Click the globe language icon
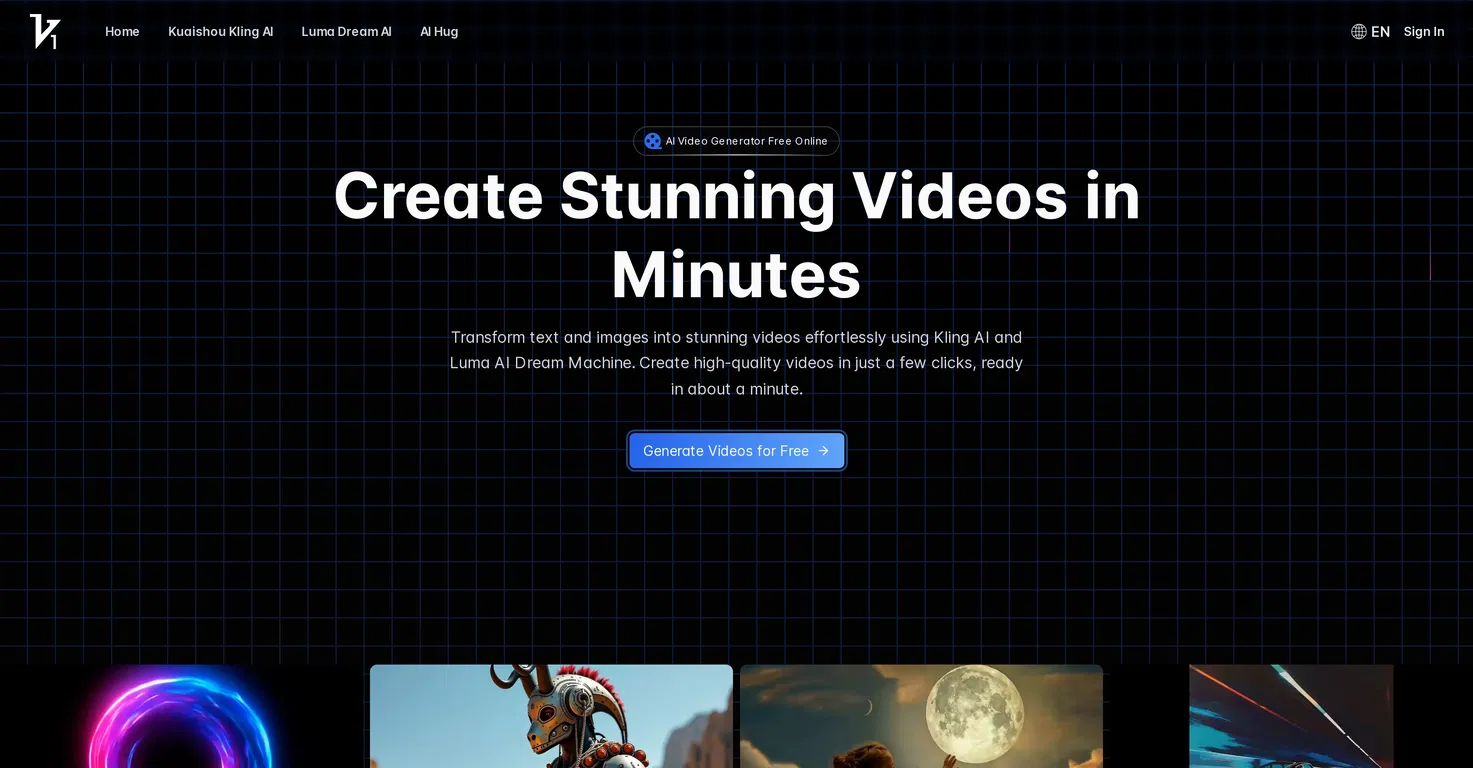 pos(1358,32)
